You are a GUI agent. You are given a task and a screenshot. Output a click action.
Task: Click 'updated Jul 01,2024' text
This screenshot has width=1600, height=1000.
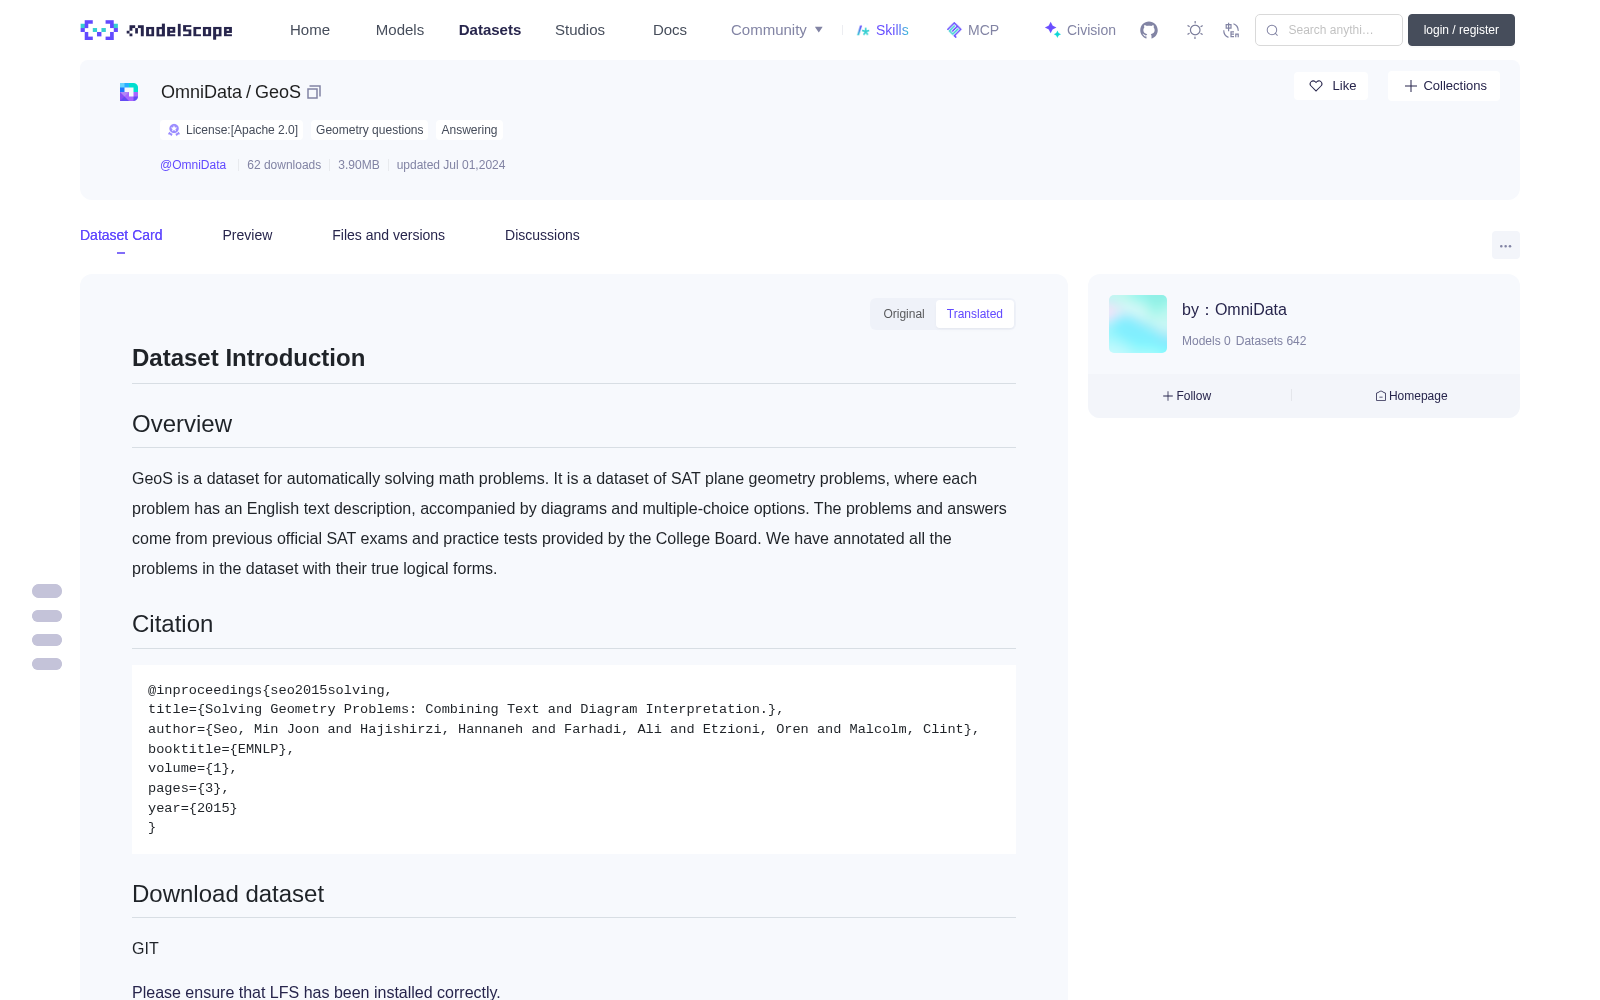tap(451, 165)
